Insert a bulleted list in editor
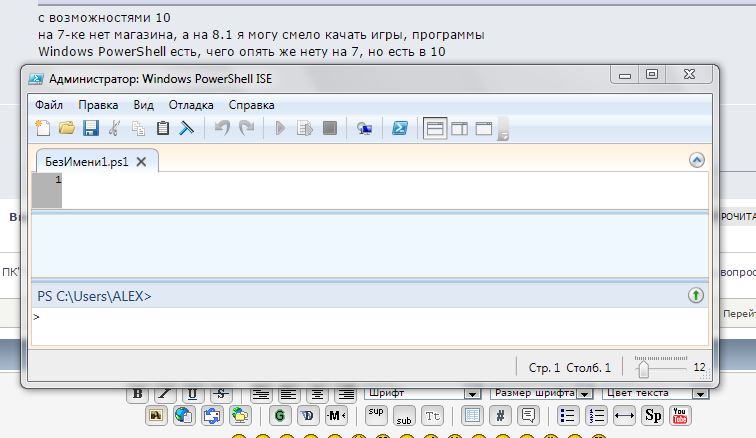Viewport: 756px width, 438px height. point(568,415)
